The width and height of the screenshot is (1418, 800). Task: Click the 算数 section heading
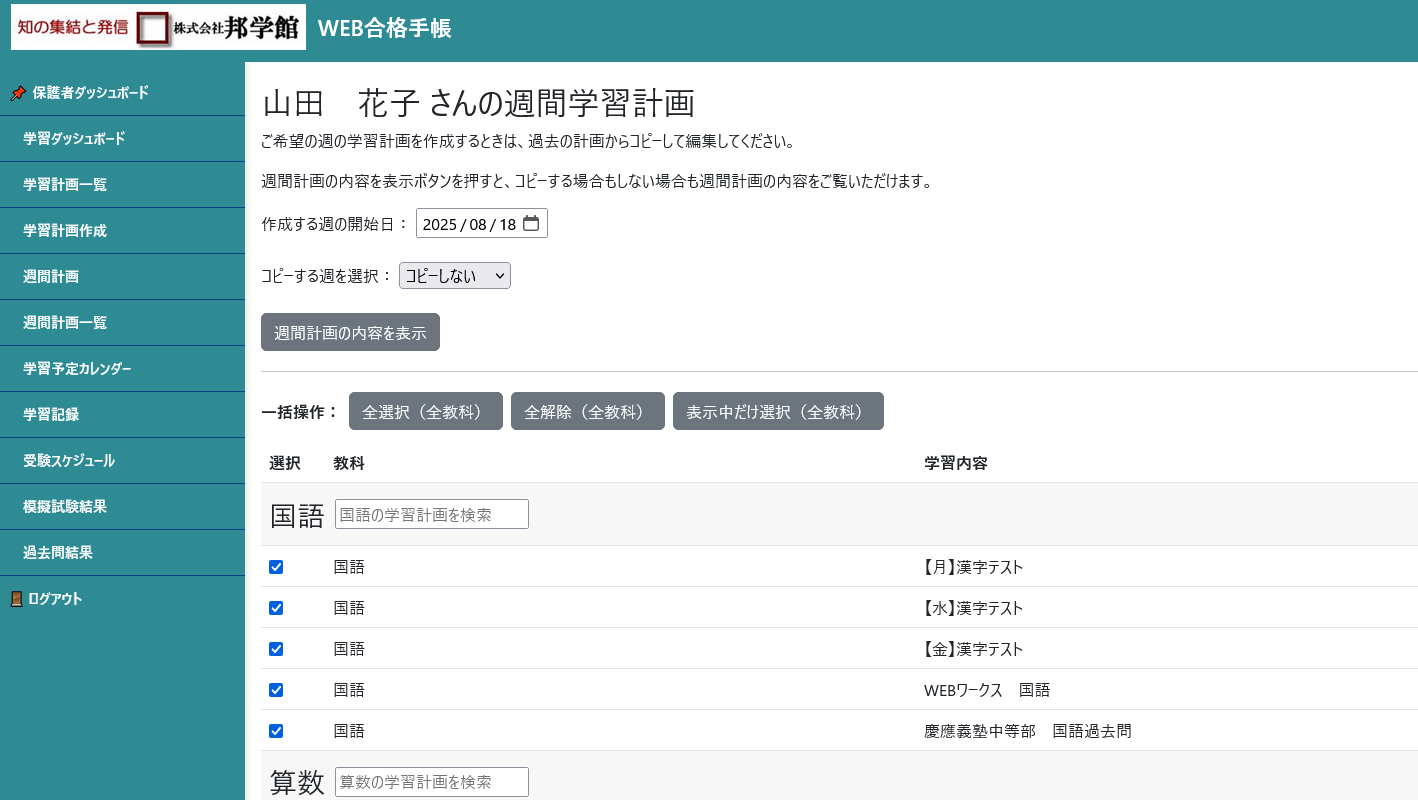coord(298,783)
